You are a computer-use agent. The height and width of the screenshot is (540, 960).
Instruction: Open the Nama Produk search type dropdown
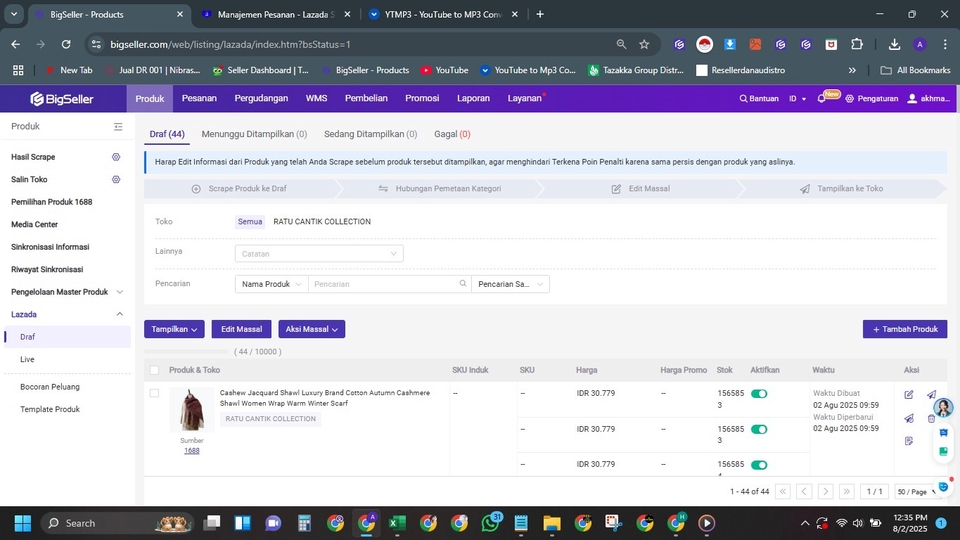coord(271,284)
